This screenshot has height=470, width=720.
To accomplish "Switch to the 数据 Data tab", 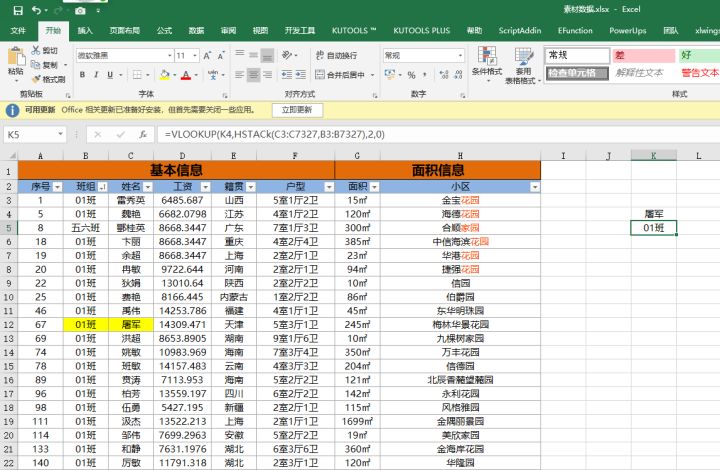I will [x=196, y=31].
